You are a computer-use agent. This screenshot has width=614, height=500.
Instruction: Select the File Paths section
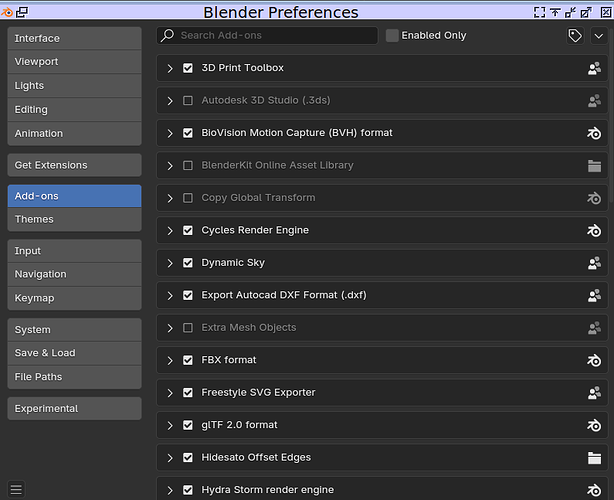click(x=74, y=377)
